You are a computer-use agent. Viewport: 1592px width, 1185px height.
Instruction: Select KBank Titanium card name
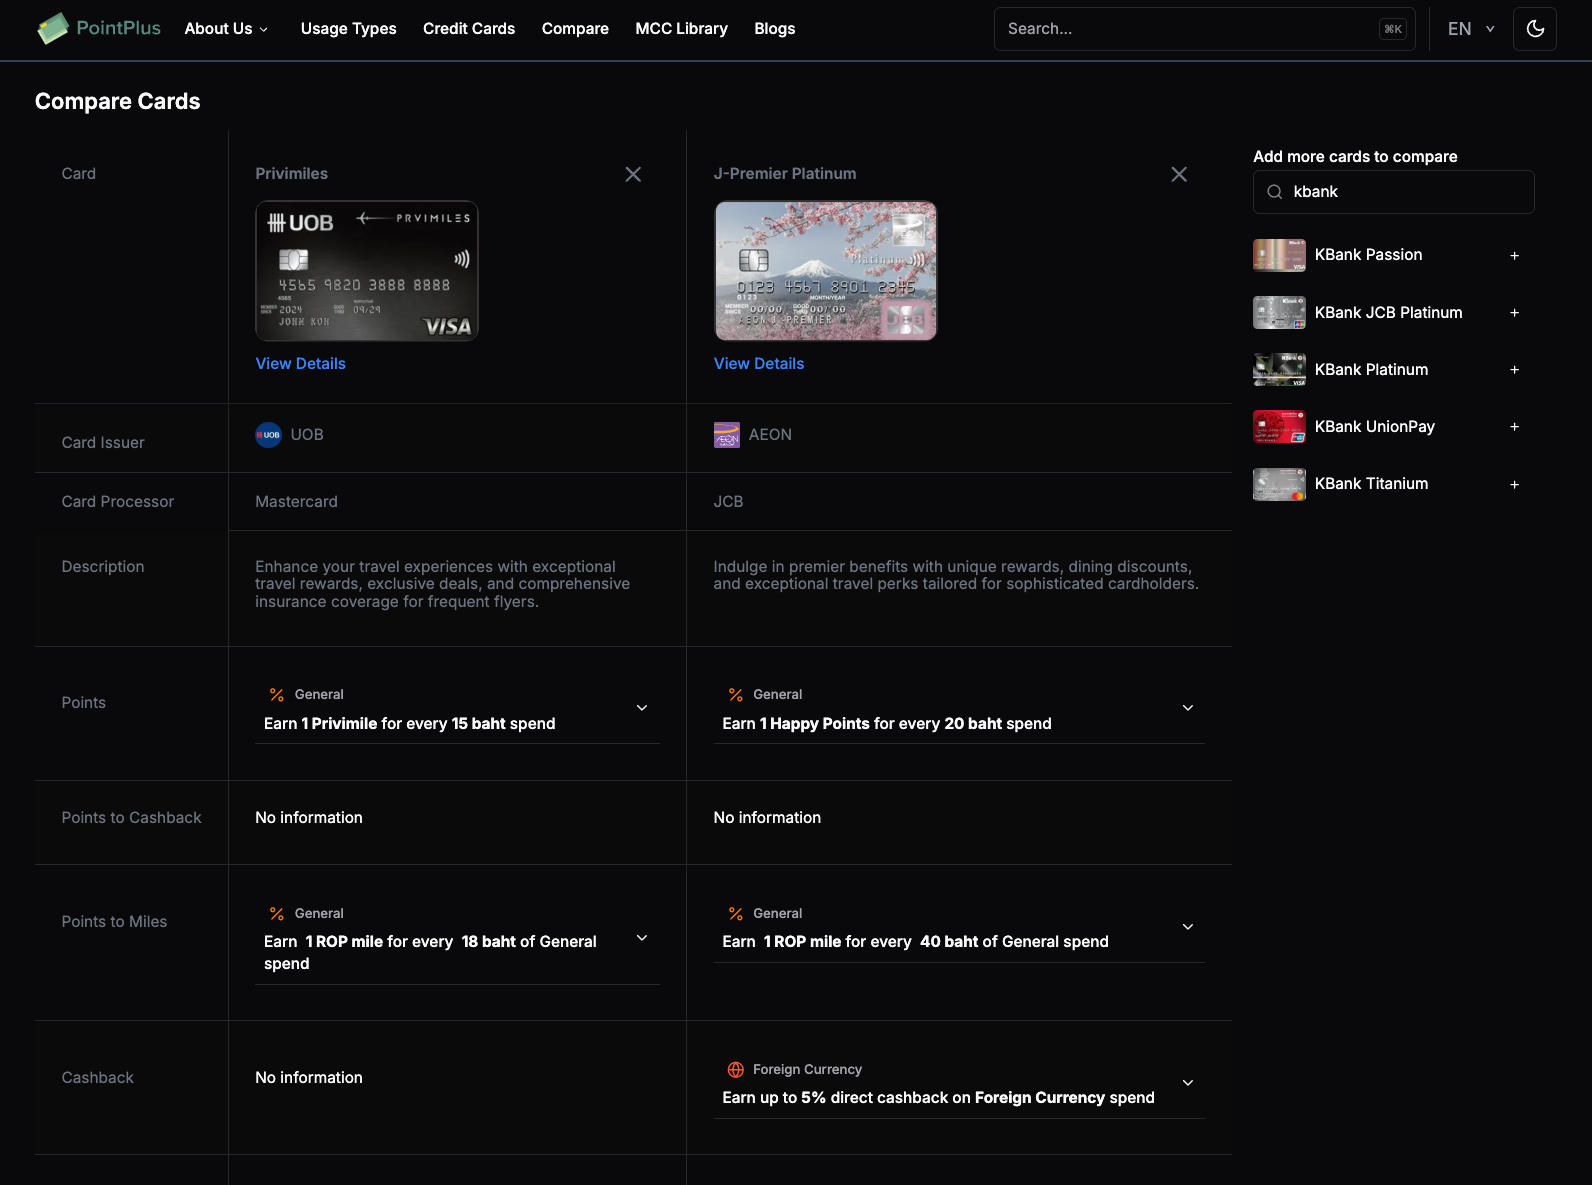coord(1371,484)
